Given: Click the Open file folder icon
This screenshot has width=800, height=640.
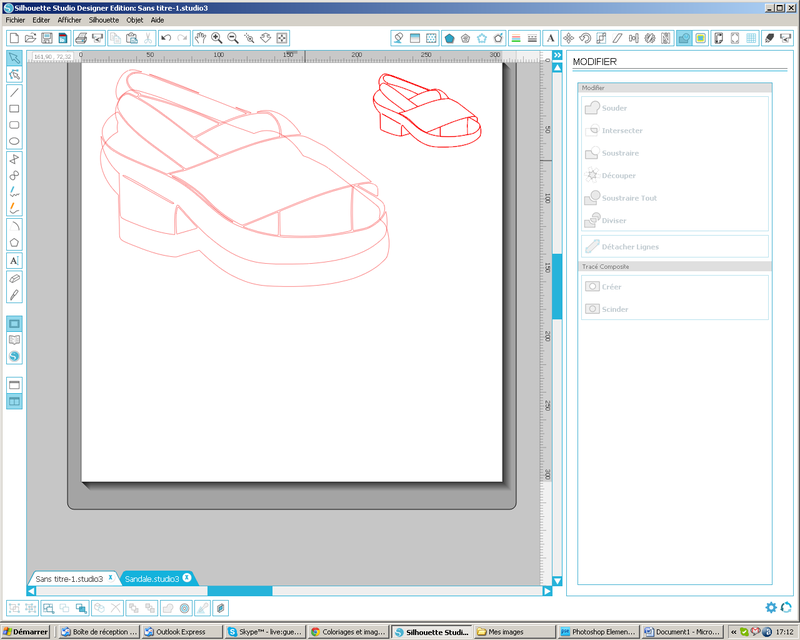Looking at the screenshot, I should pos(31,38).
